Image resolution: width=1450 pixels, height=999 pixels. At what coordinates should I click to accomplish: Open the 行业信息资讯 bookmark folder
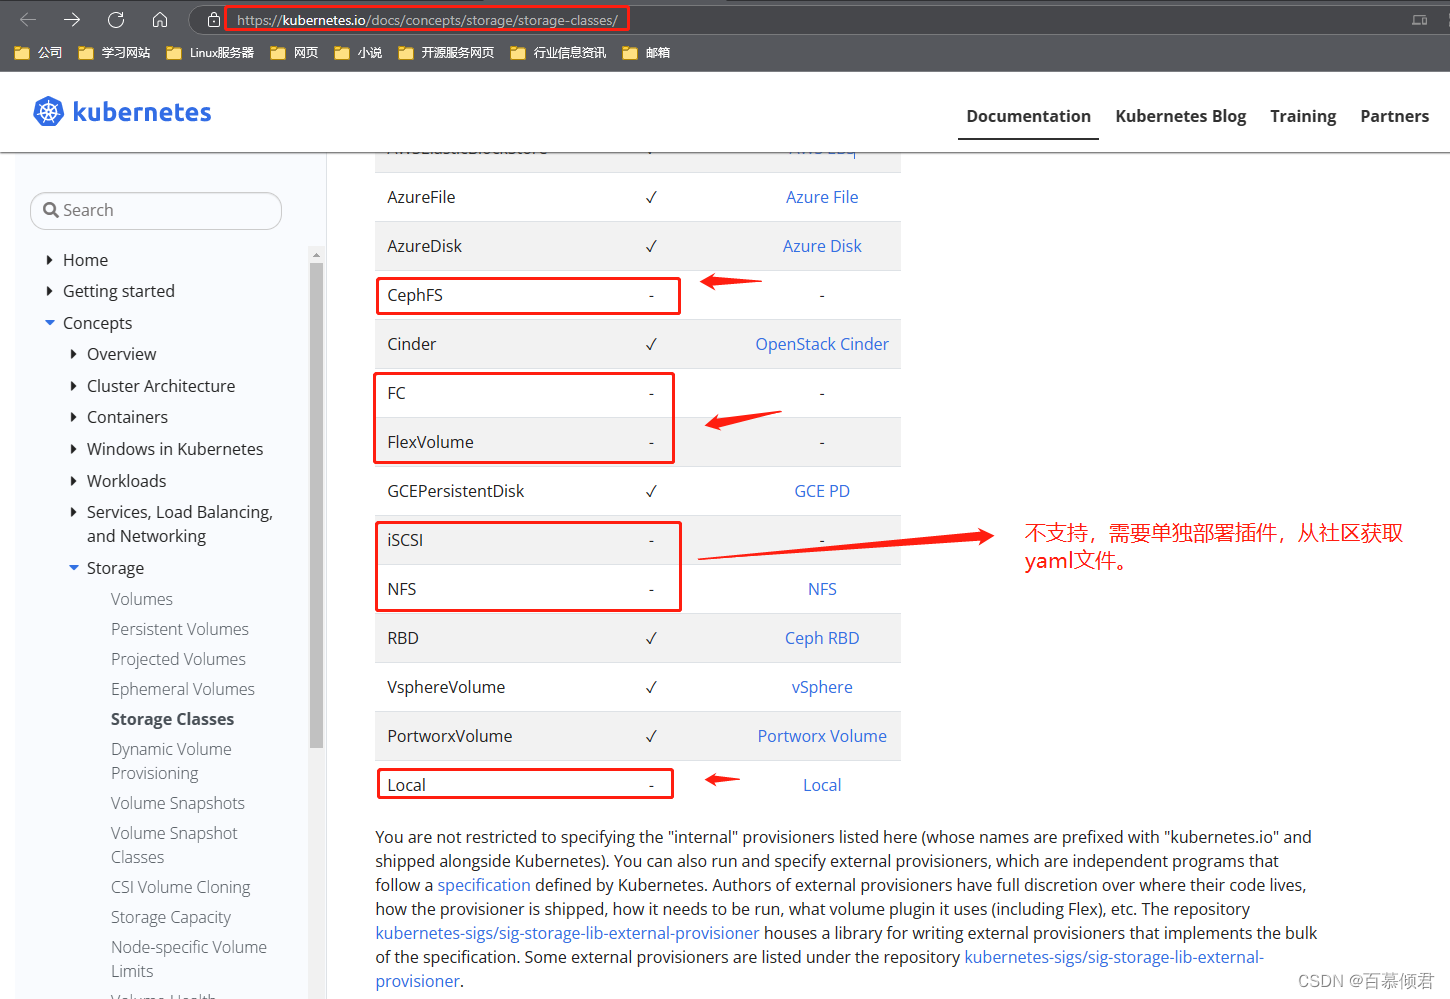click(558, 53)
